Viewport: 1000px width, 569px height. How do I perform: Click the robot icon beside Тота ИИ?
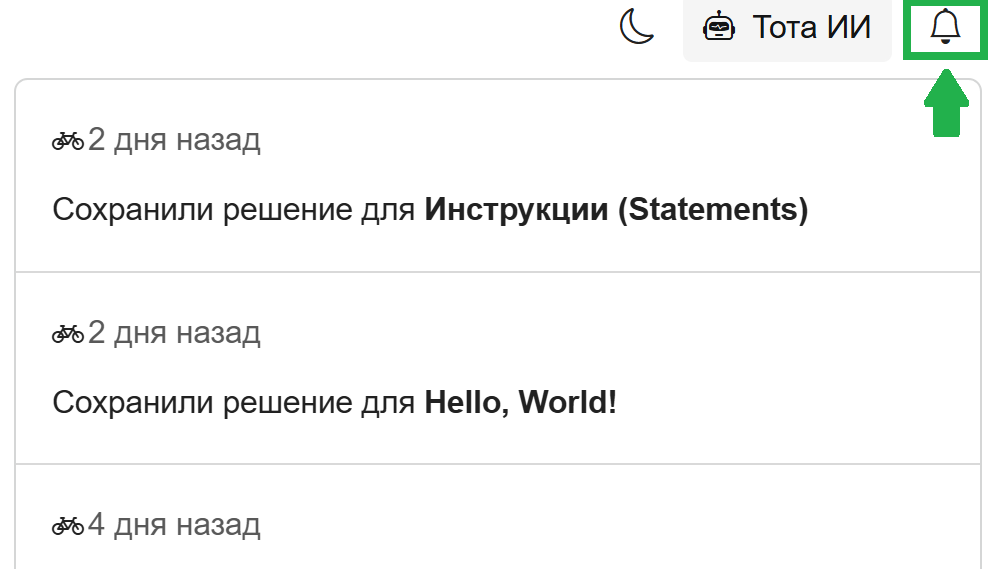[x=719, y=27]
